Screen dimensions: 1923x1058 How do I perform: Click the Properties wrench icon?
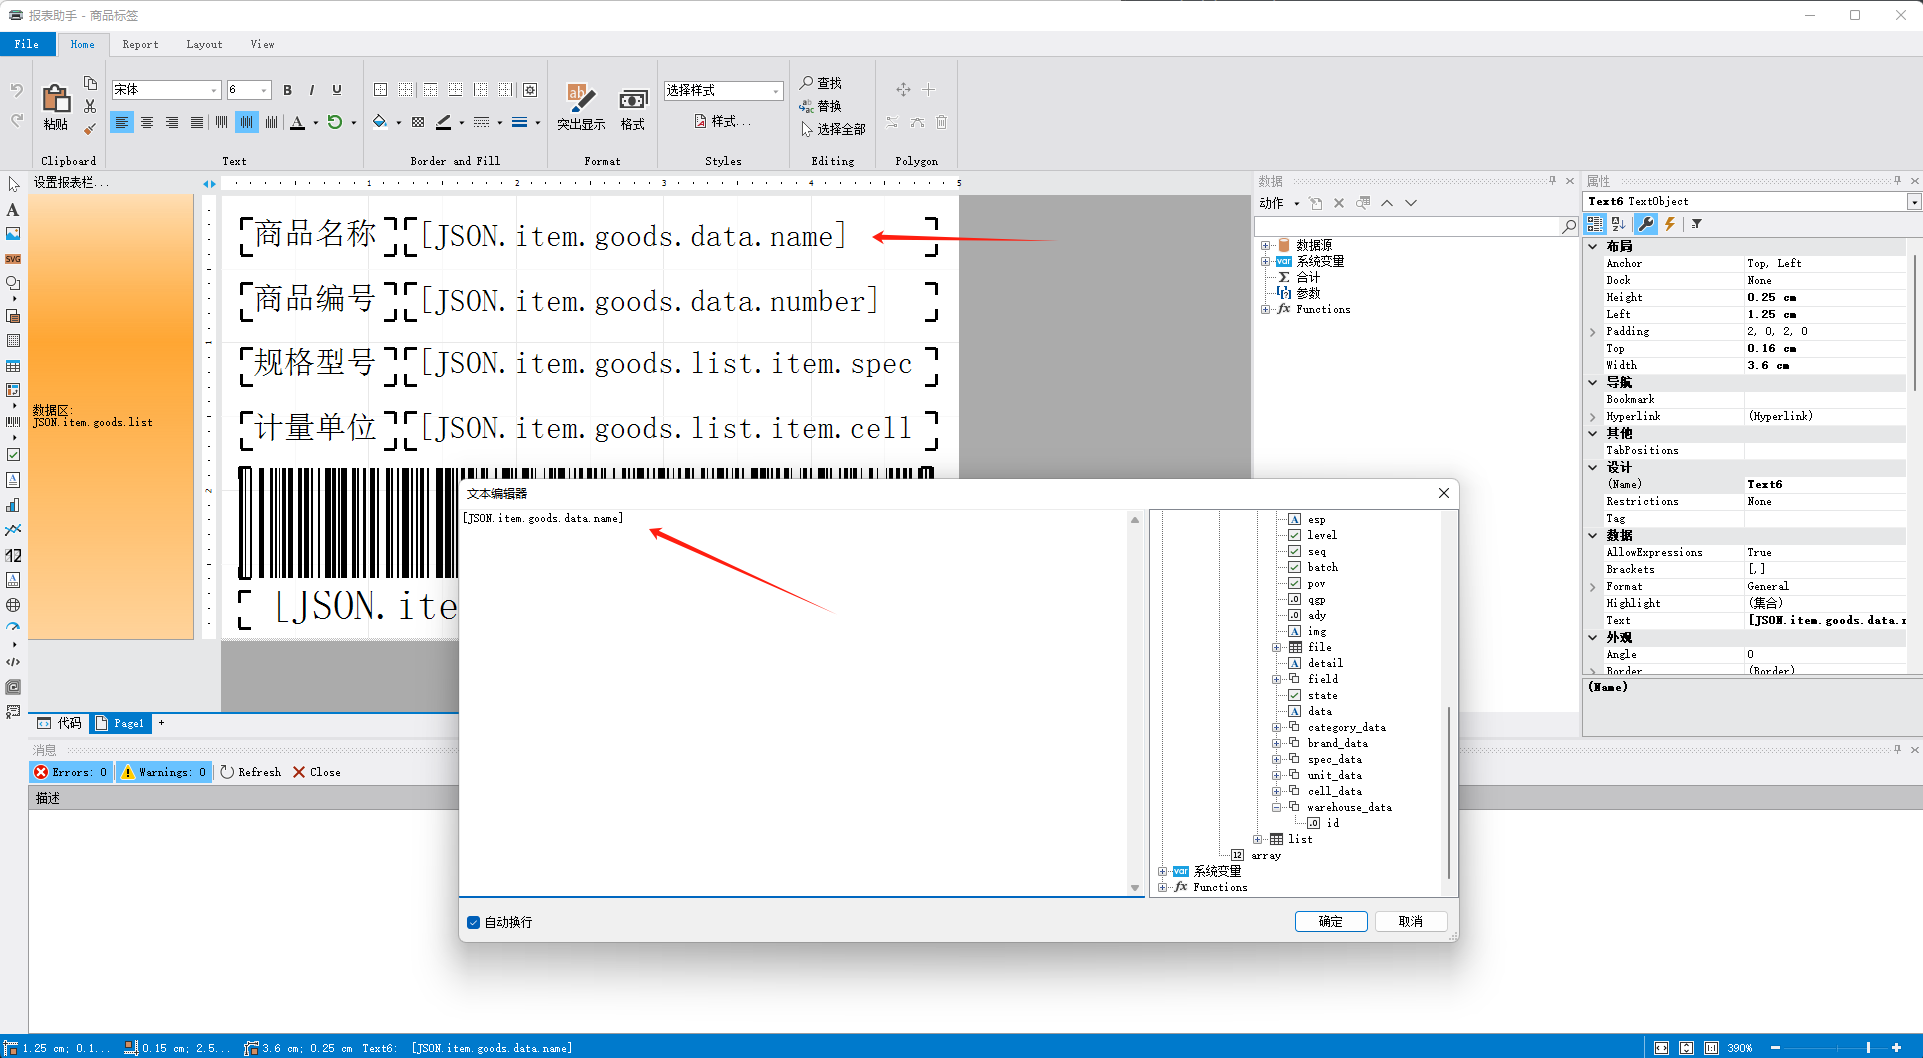coord(1645,224)
